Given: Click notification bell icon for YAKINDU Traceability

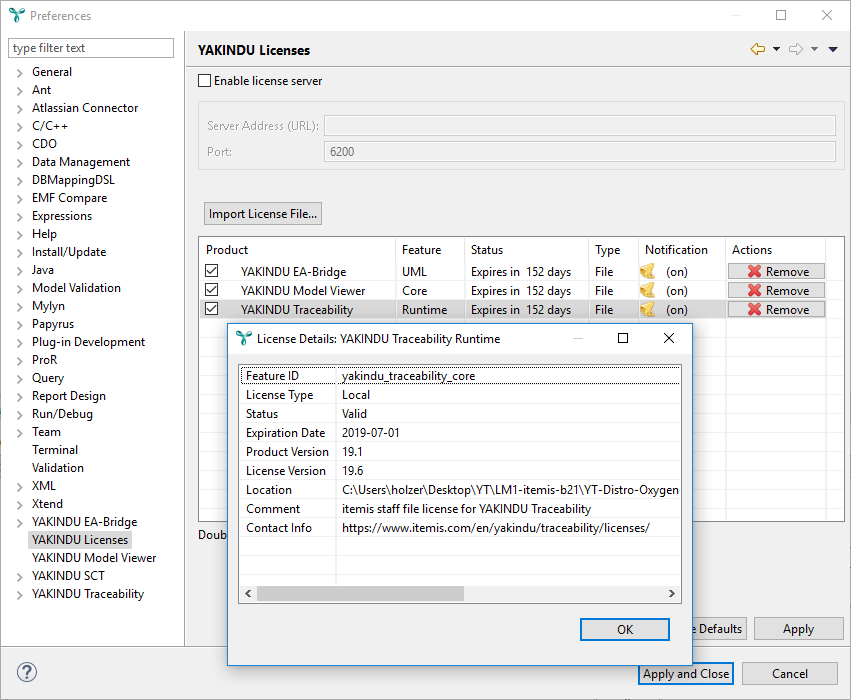Looking at the screenshot, I should pos(648,310).
